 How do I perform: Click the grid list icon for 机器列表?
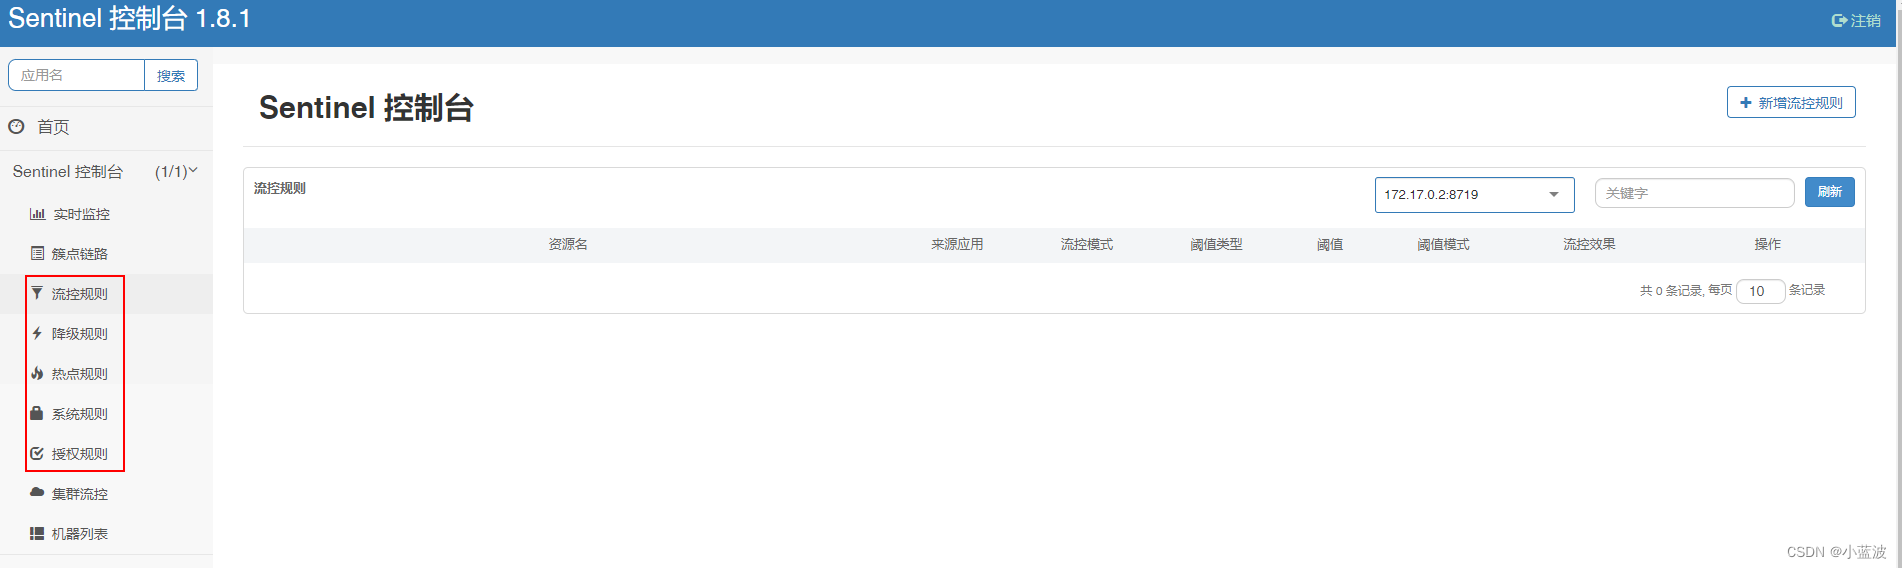(37, 533)
